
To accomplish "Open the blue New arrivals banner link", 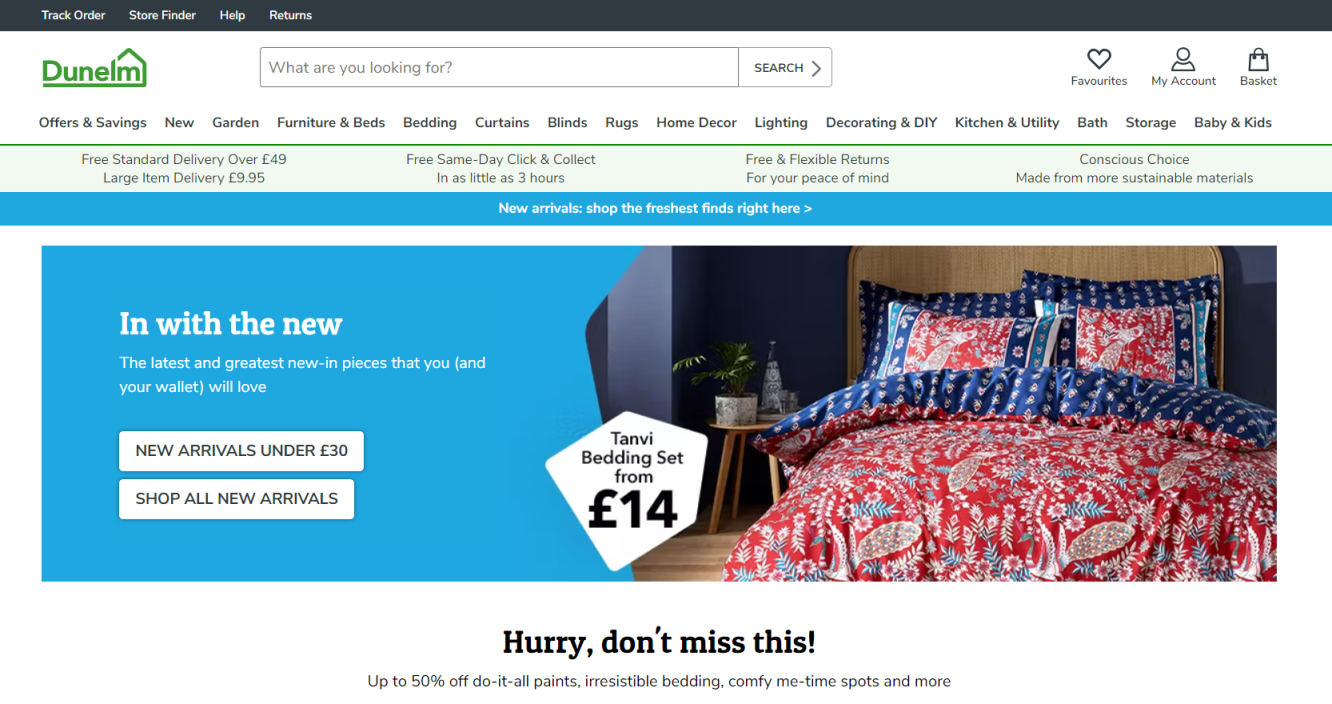I will (x=655, y=208).
